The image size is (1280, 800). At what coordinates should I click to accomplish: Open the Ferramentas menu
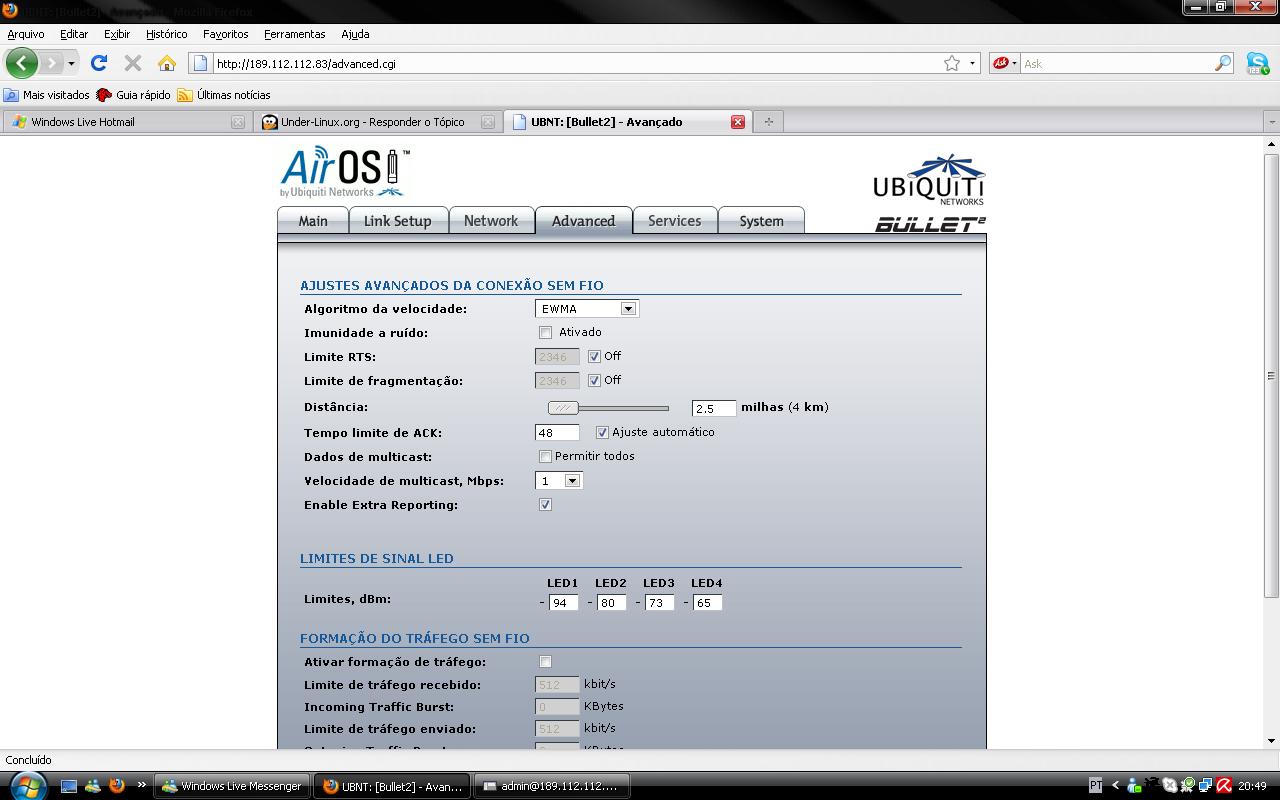tap(294, 34)
